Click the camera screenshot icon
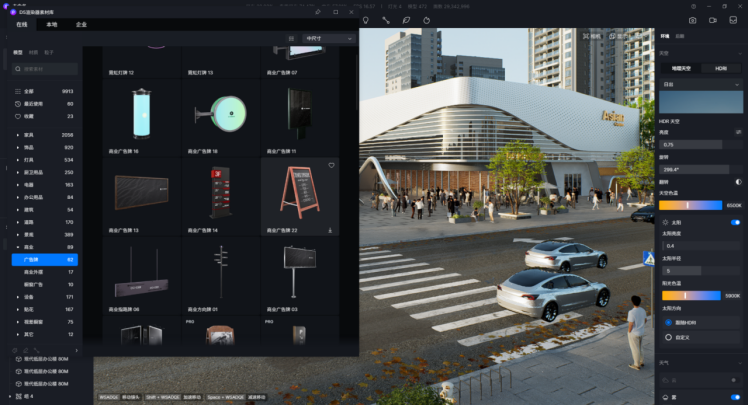Viewport: 748px width, 406px height. [x=692, y=20]
